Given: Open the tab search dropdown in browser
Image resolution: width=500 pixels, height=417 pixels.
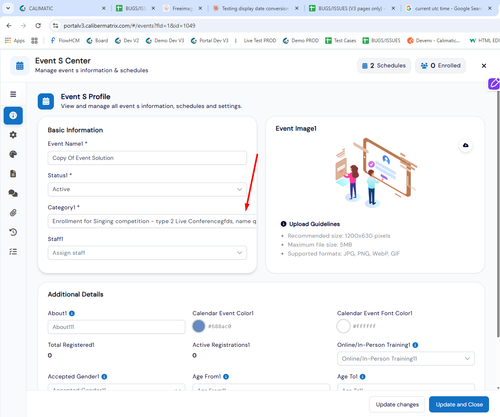Looking at the screenshot, I should [8, 8].
